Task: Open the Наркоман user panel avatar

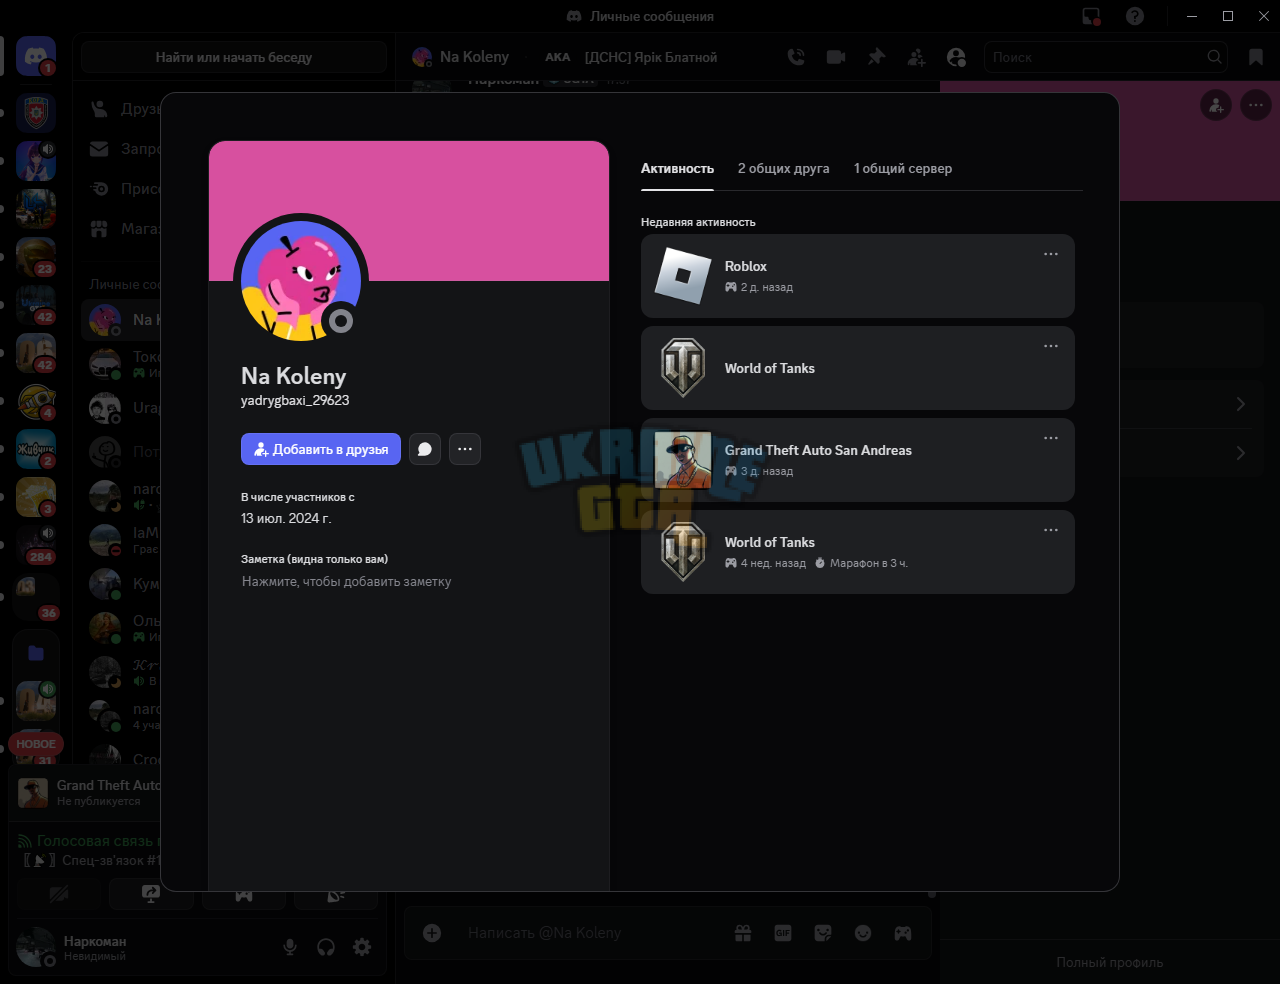Action: [36, 946]
